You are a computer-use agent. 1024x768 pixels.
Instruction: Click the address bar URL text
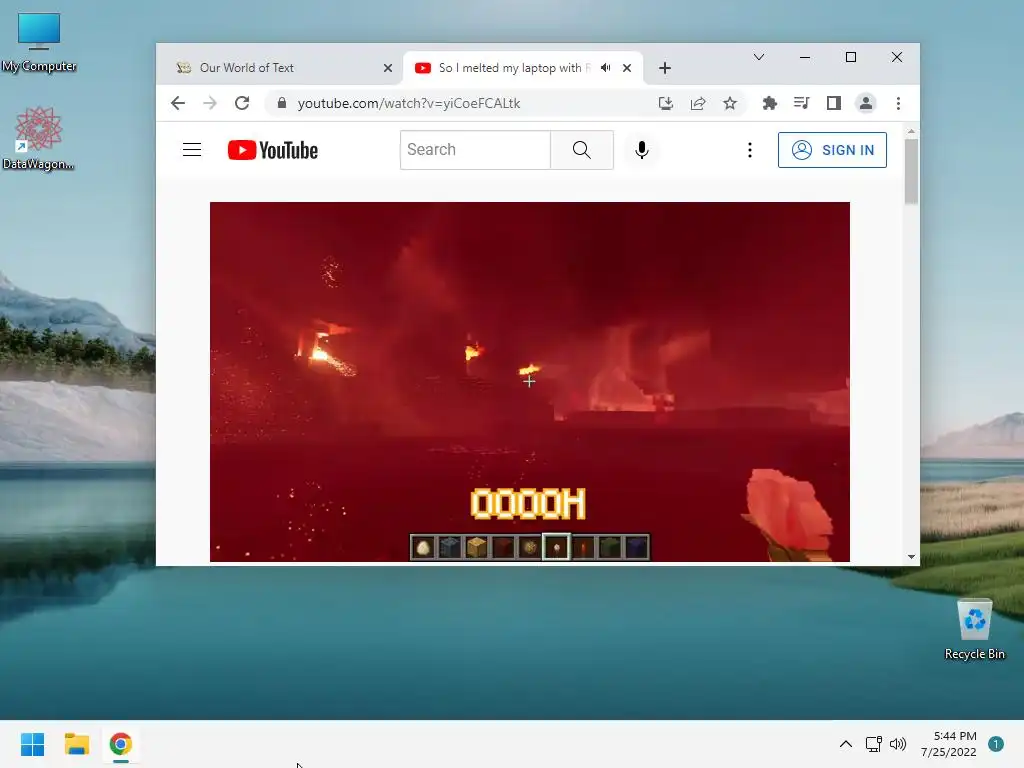click(x=409, y=103)
